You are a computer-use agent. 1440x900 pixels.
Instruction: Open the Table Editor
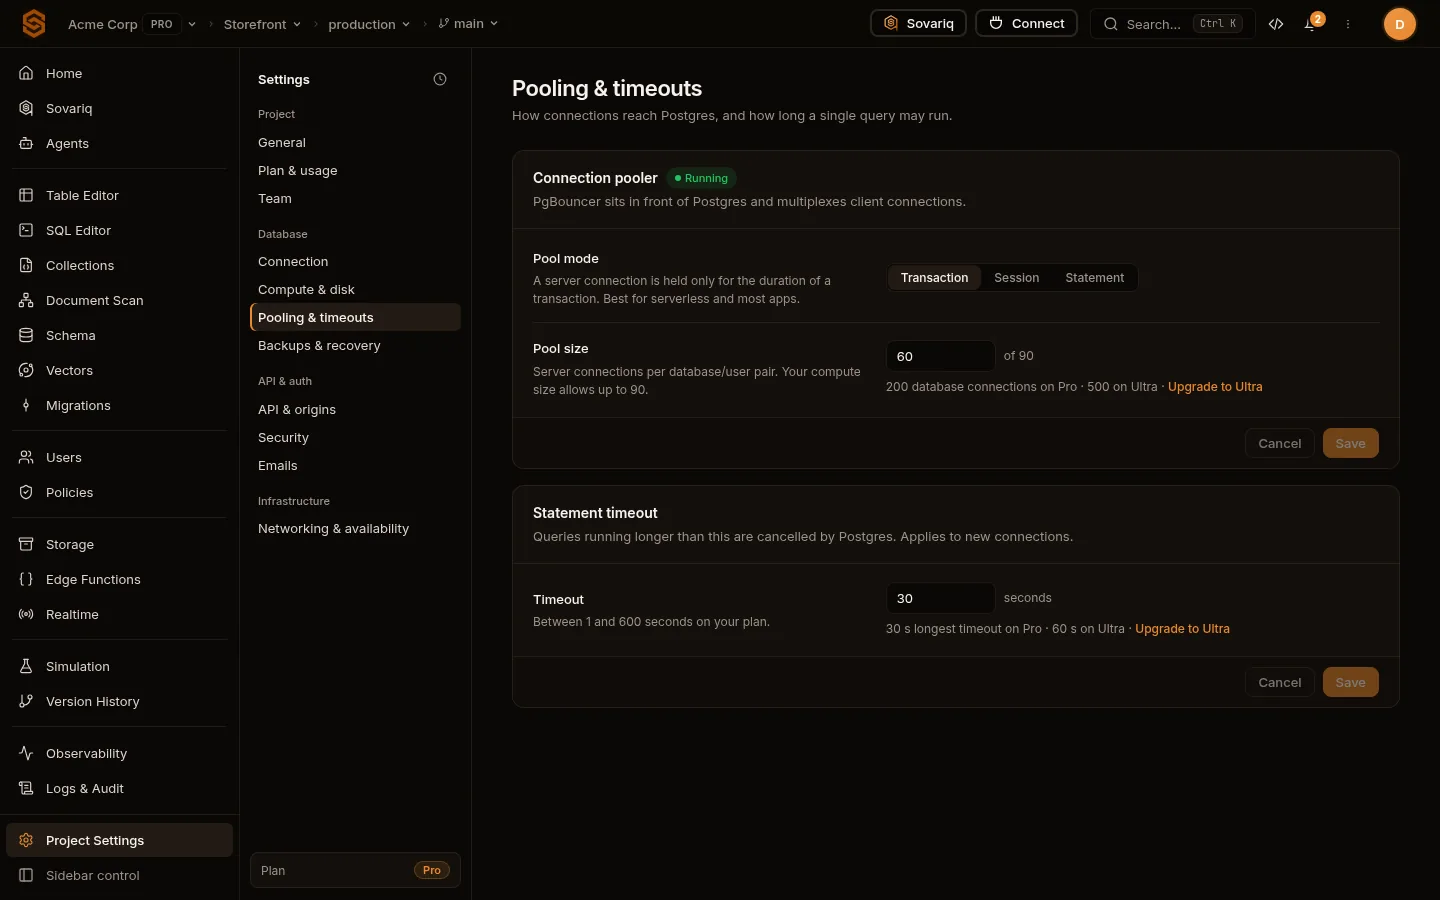pyautogui.click(x=120, y=195)
